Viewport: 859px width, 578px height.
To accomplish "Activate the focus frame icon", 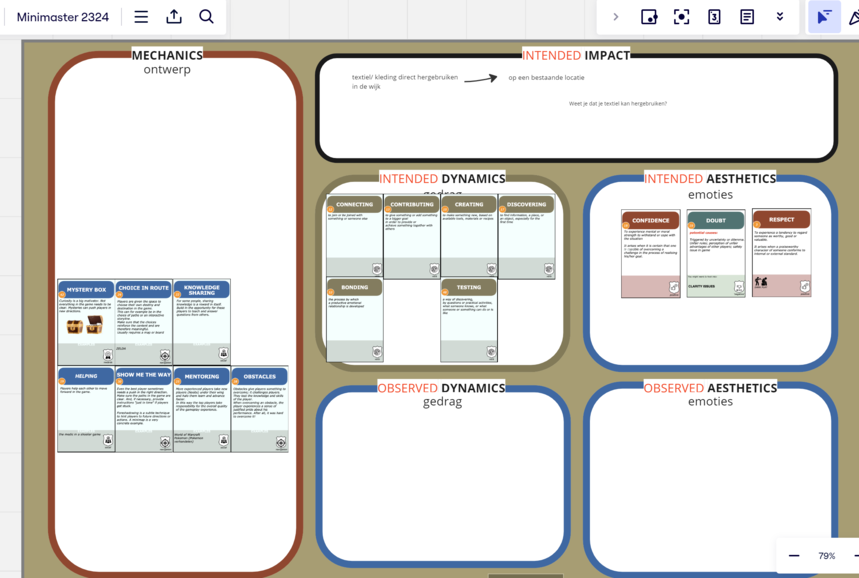I will tap(682, 17).
